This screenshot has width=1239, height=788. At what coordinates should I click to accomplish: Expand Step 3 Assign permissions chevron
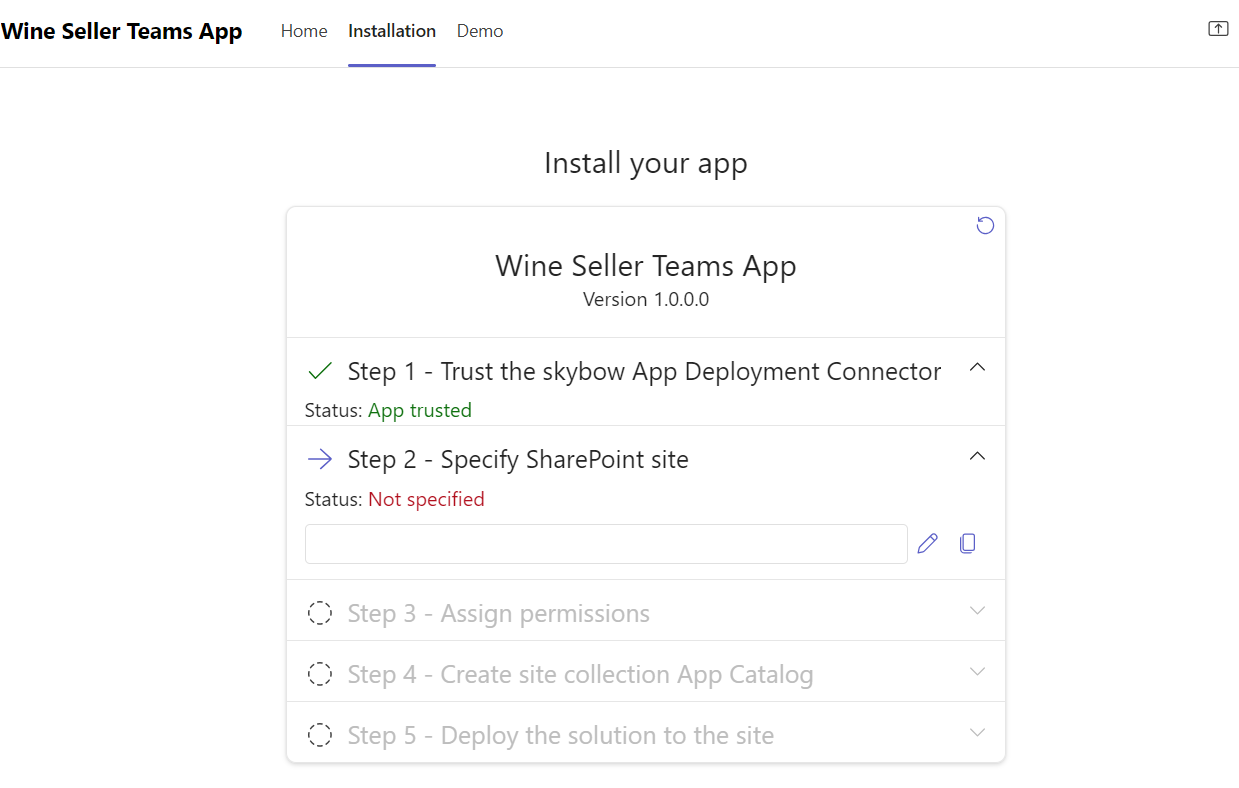[x=978, y=610]
